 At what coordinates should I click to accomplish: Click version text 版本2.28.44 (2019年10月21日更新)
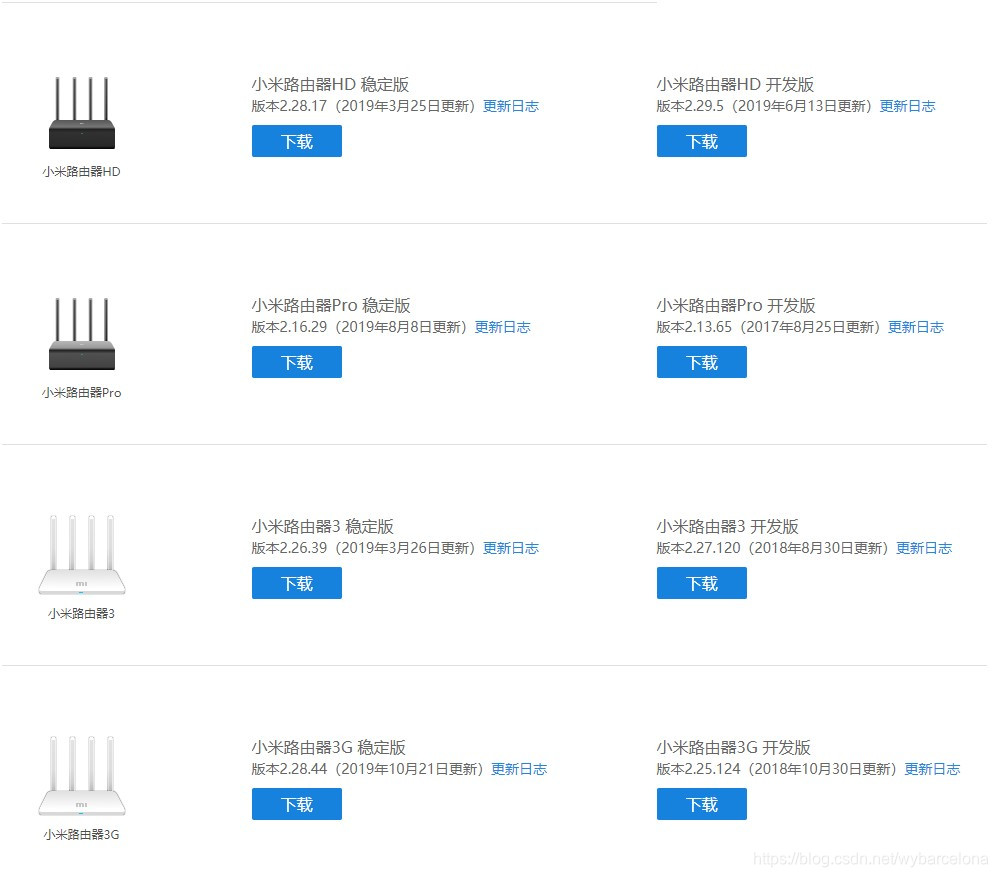367,769
